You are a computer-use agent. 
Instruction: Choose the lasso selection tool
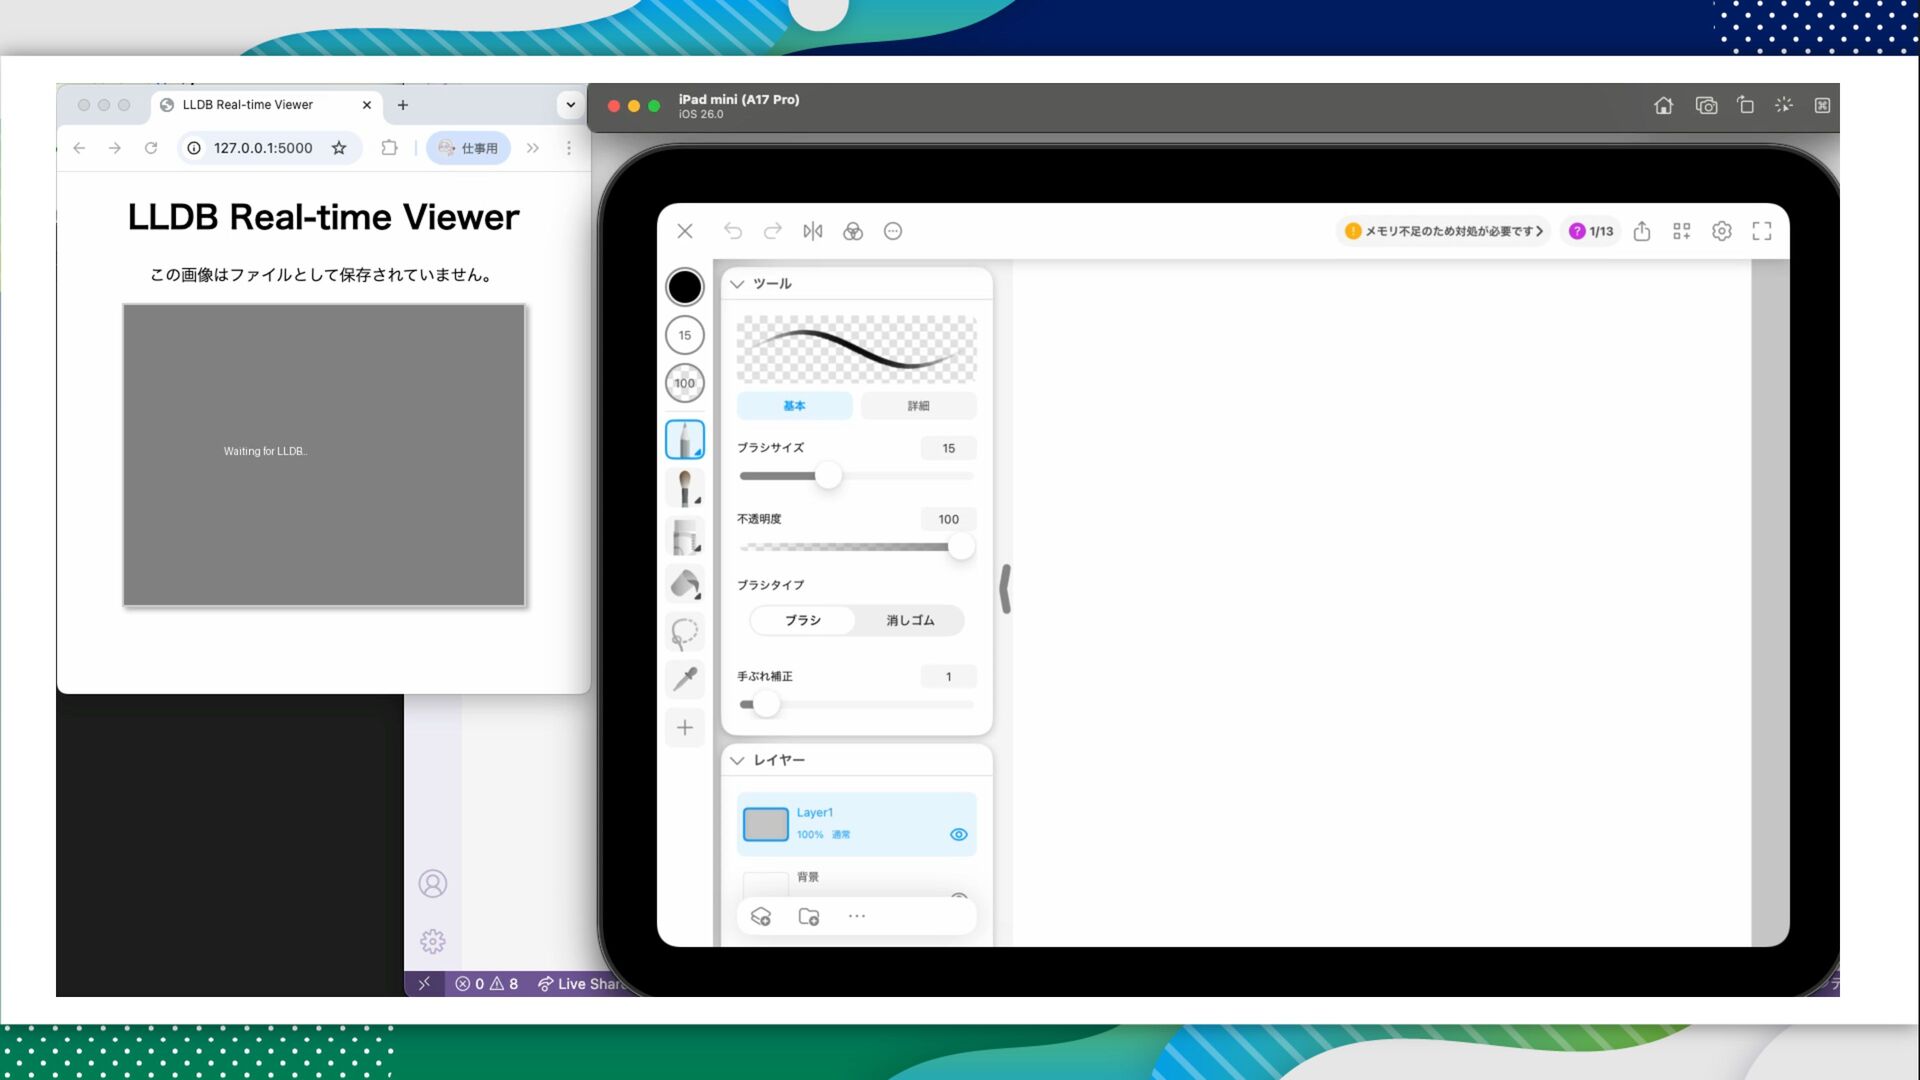point(685,632)
